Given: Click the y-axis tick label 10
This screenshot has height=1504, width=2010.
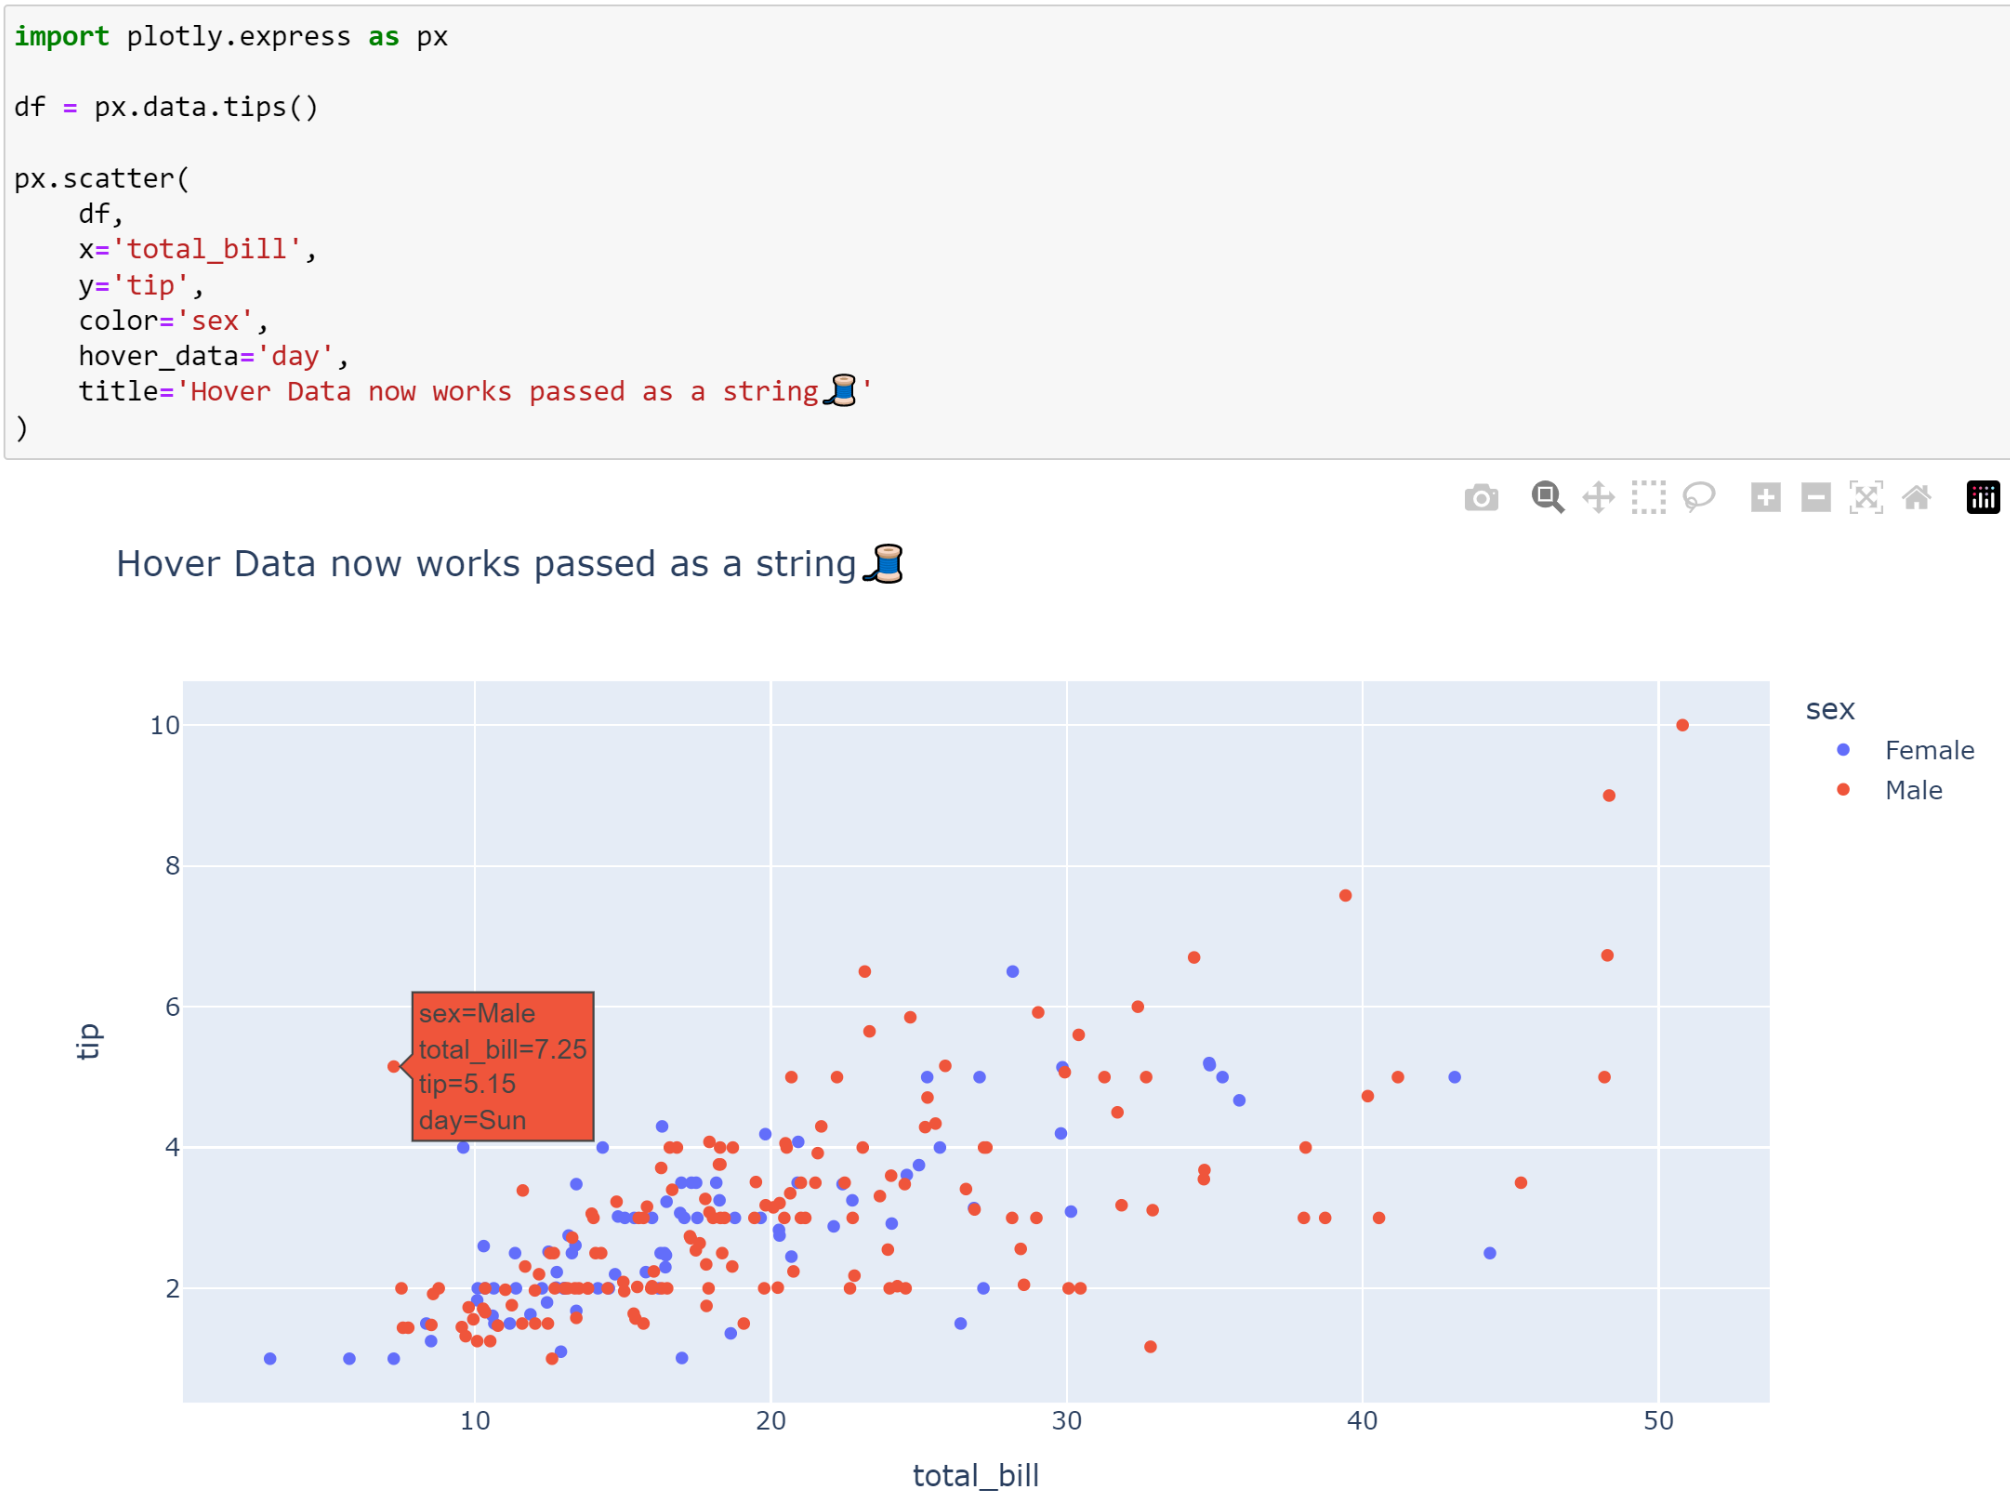Looking at the screenshot, I should [165, 725].
